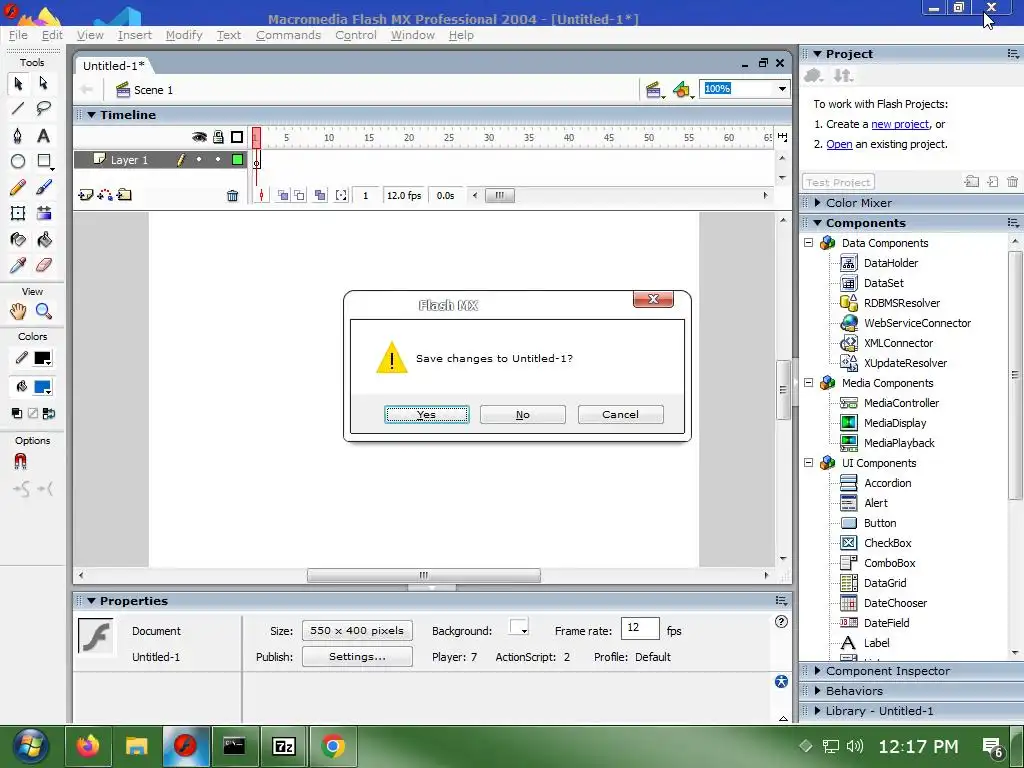
Task: Select the Paint Bucket tool
Action: click(x=44, y=240)
